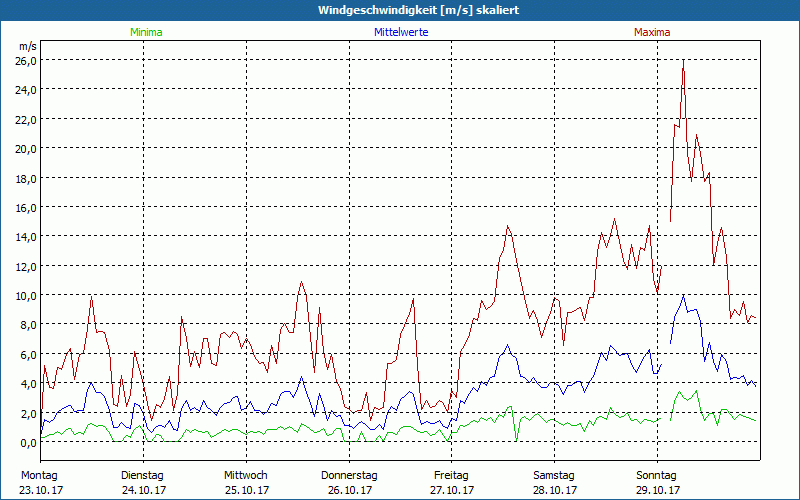Click the 10,0 y-axis value
The image size is (800, 500).
(x=27, y=296)
